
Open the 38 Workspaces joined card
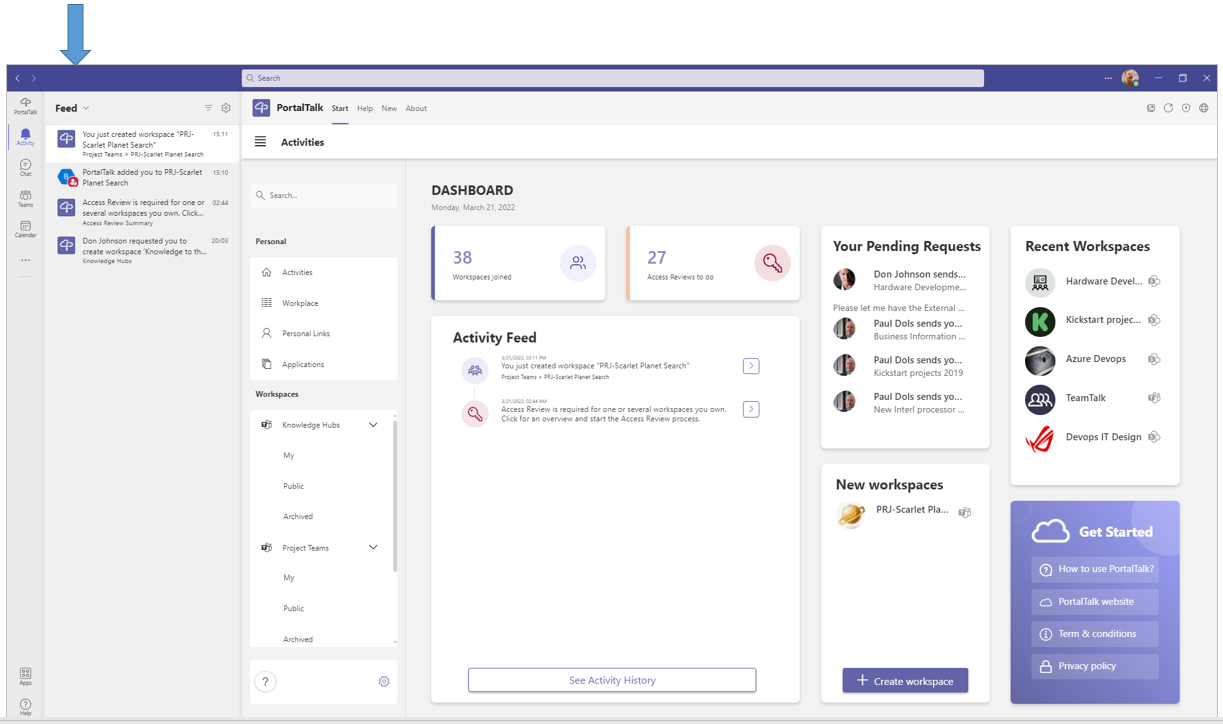click(x=518, y=263)
